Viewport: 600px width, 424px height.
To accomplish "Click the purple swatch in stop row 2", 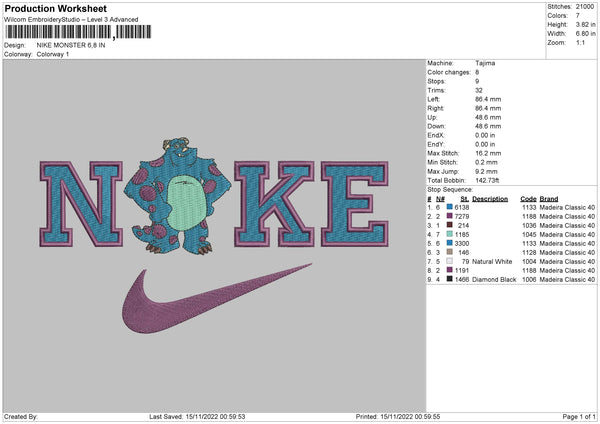I will [450, 216].
